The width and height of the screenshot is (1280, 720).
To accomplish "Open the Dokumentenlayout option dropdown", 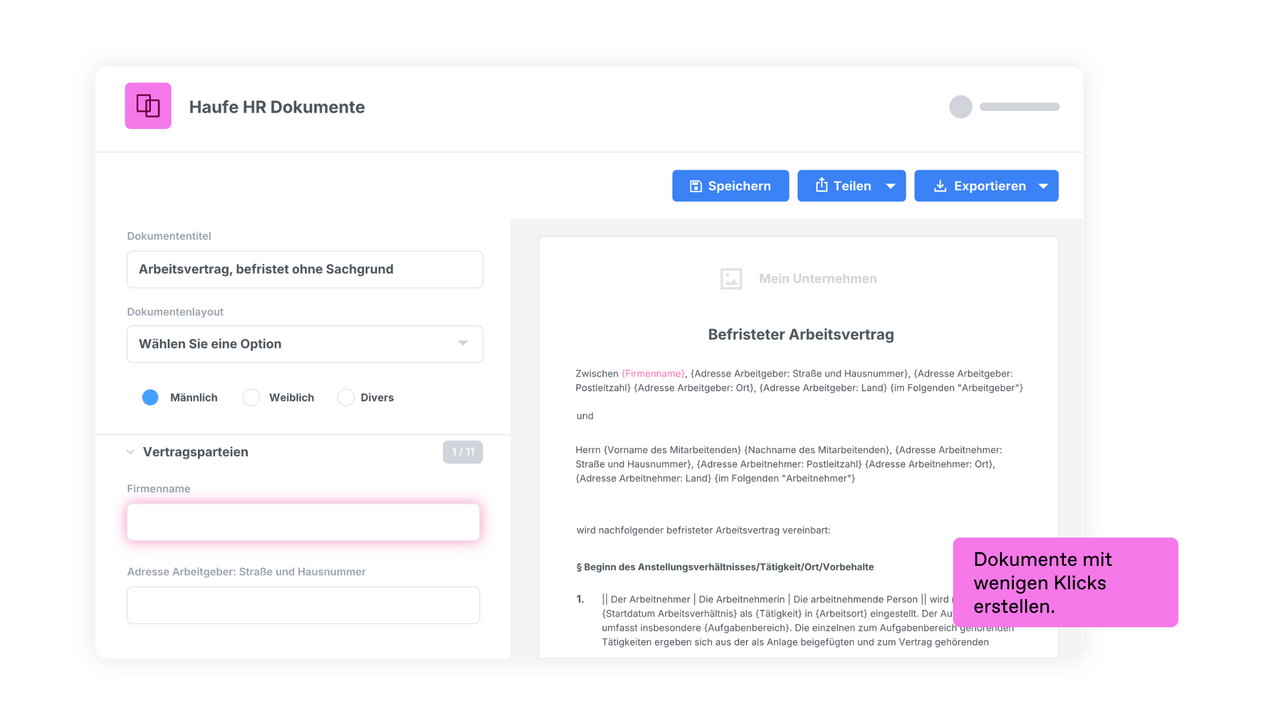I will pyautogui.click(x=305, y=344).
